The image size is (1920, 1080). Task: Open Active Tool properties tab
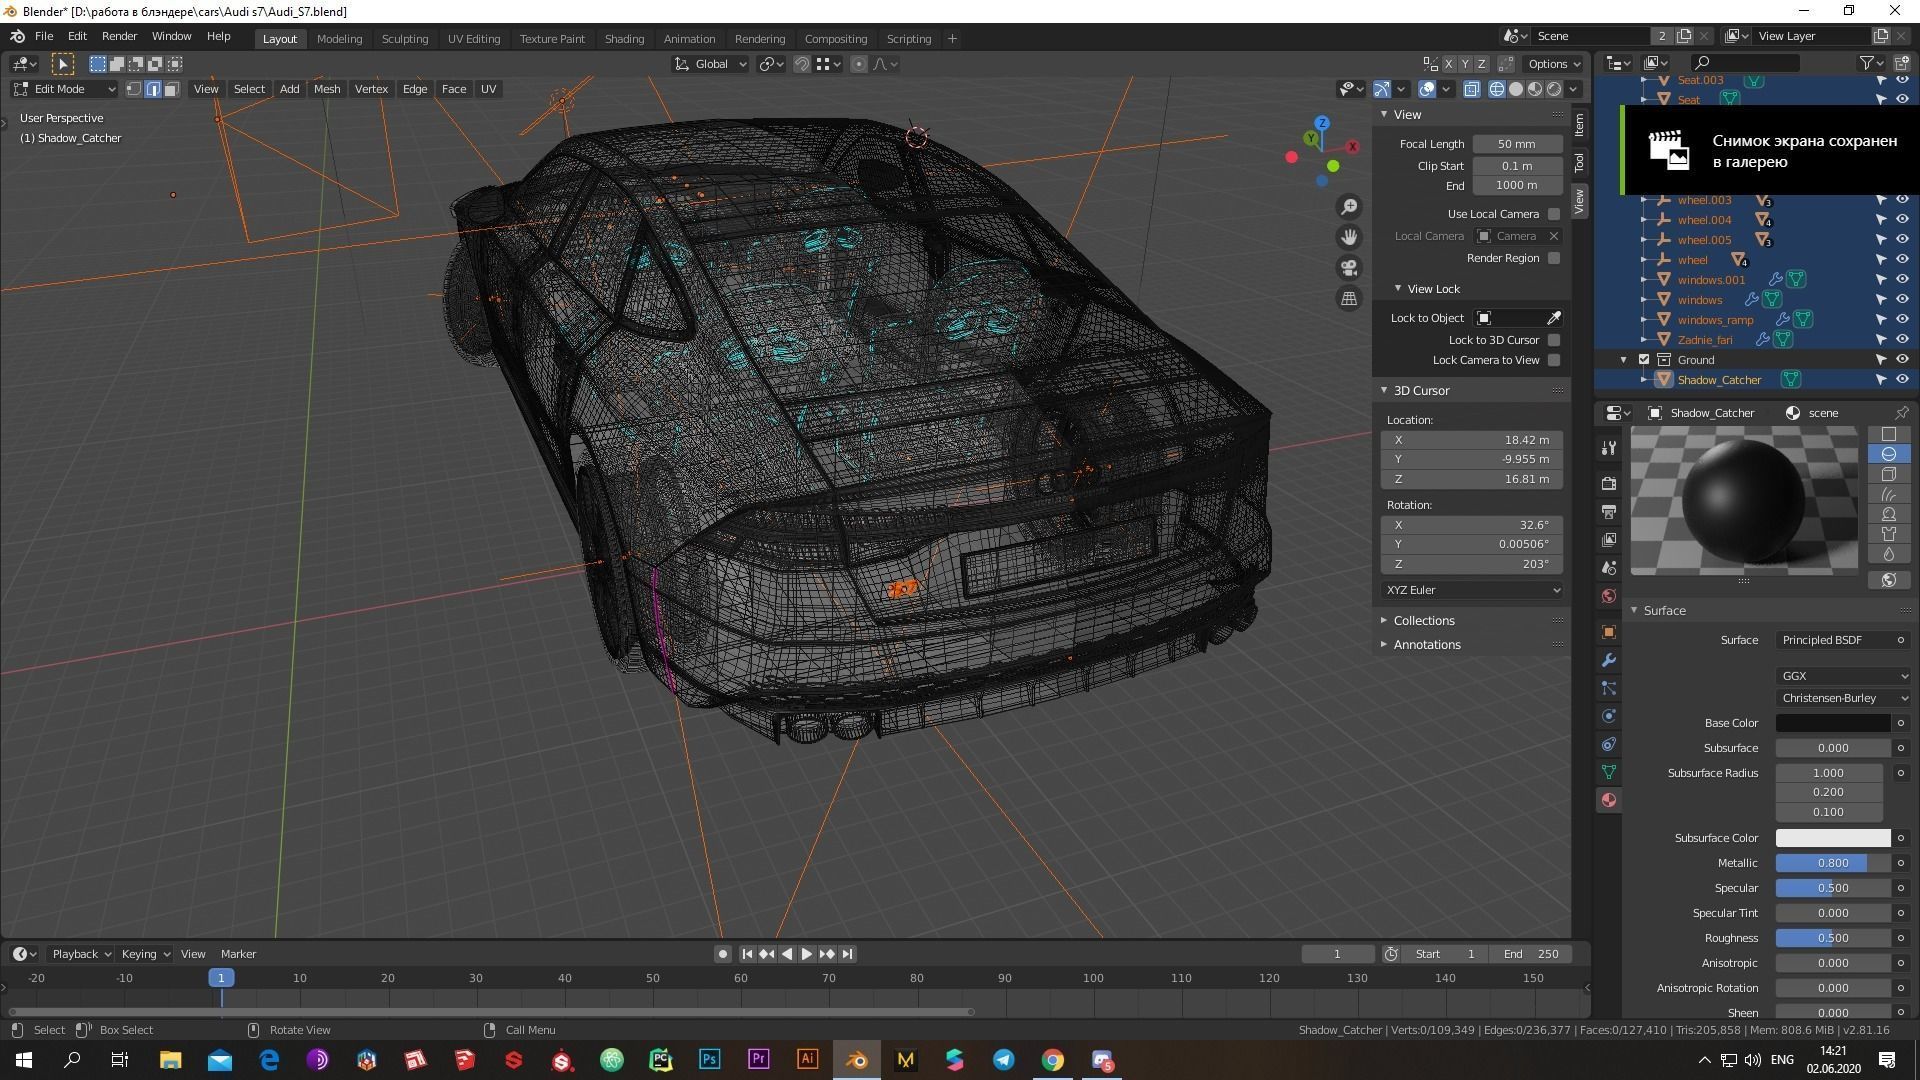click(1608, 448)
